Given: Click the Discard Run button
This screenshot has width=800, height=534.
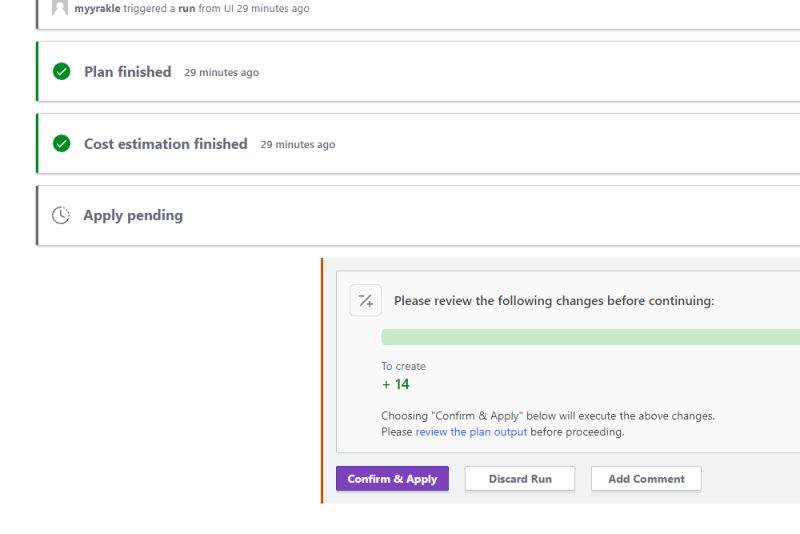Looking at the screenshot, I should tap(520, 479).
